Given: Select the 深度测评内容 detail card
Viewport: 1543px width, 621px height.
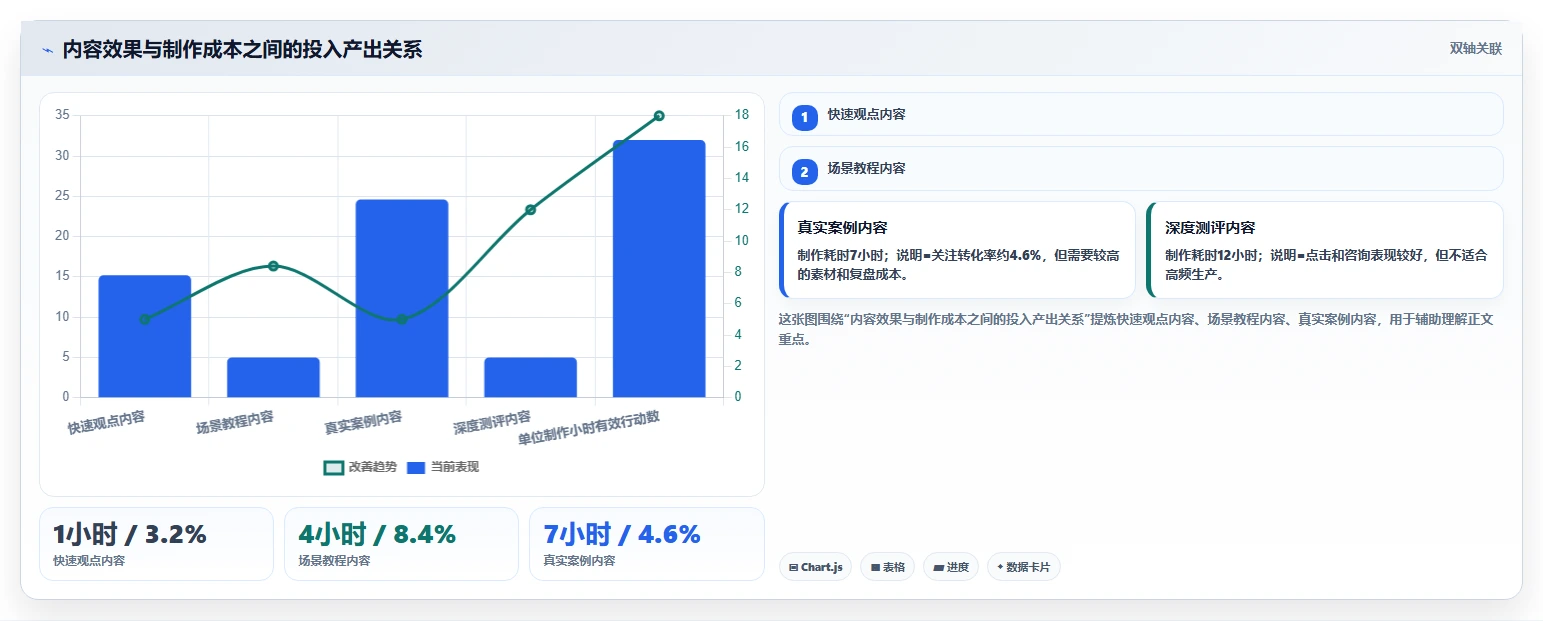Looking at the screenshot, I should (x=1325, y=250).
